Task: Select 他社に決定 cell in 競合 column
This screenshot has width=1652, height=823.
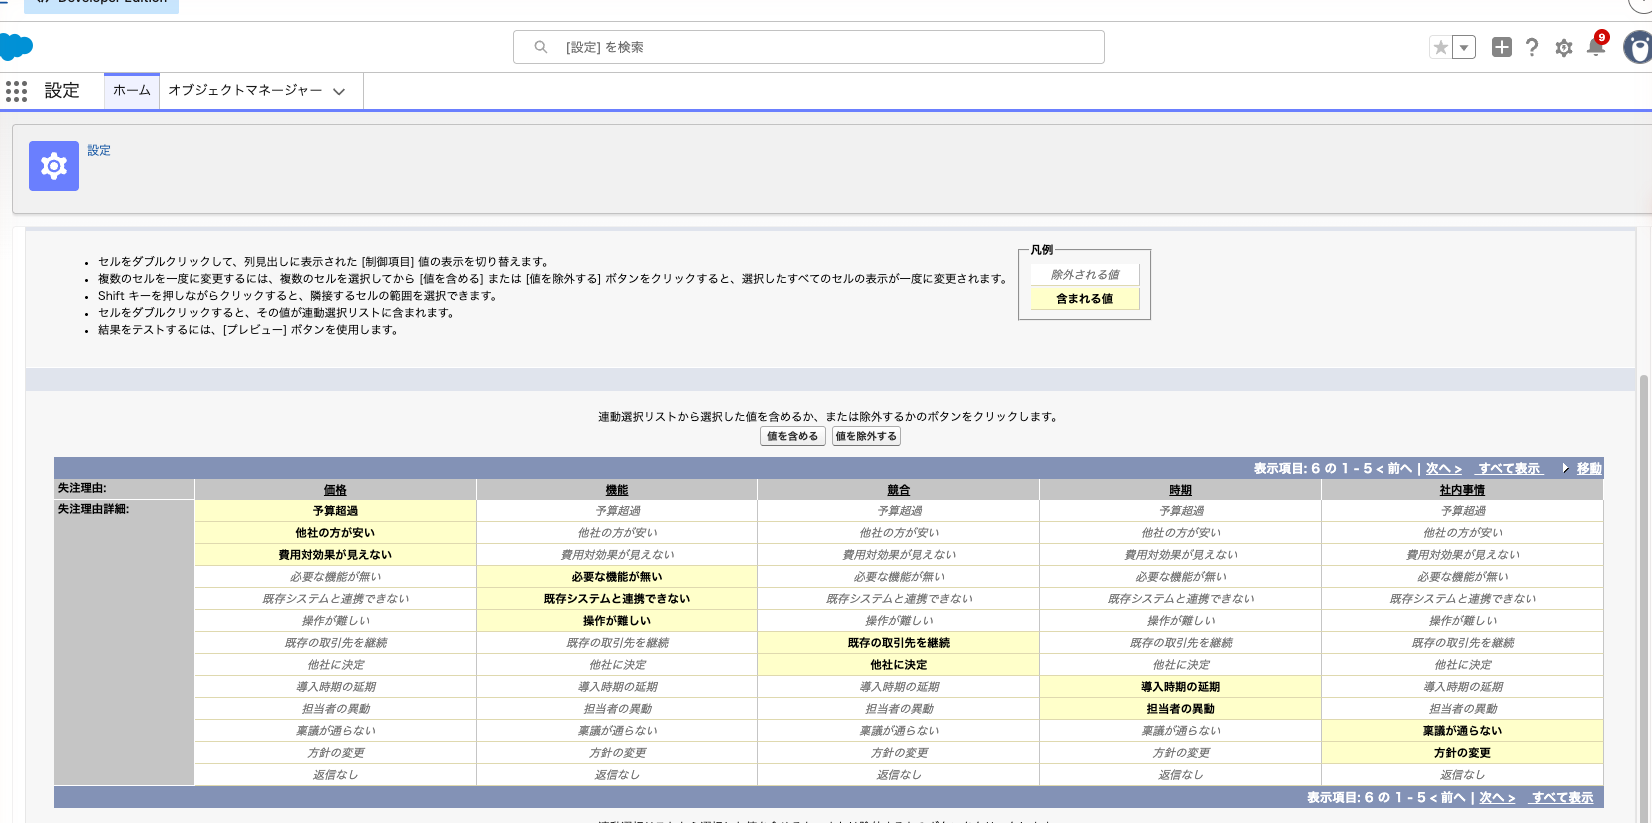Action: coord(899,665)
